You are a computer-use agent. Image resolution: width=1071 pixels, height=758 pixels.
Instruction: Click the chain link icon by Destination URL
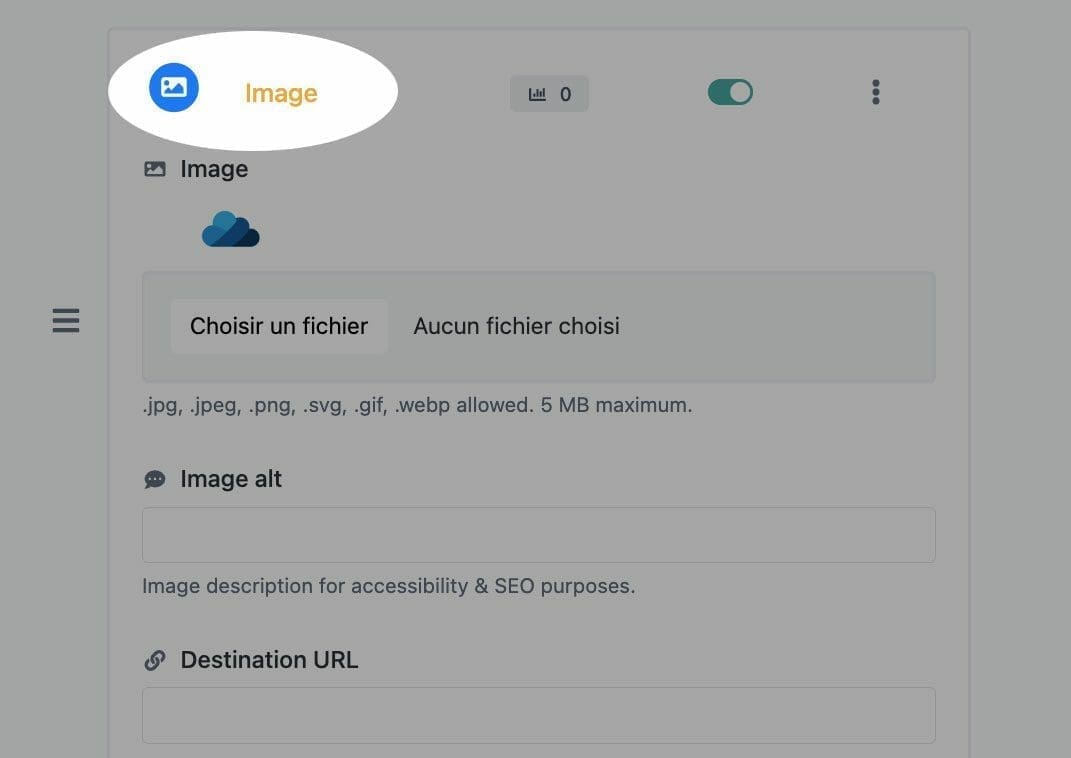pos(155,660)
